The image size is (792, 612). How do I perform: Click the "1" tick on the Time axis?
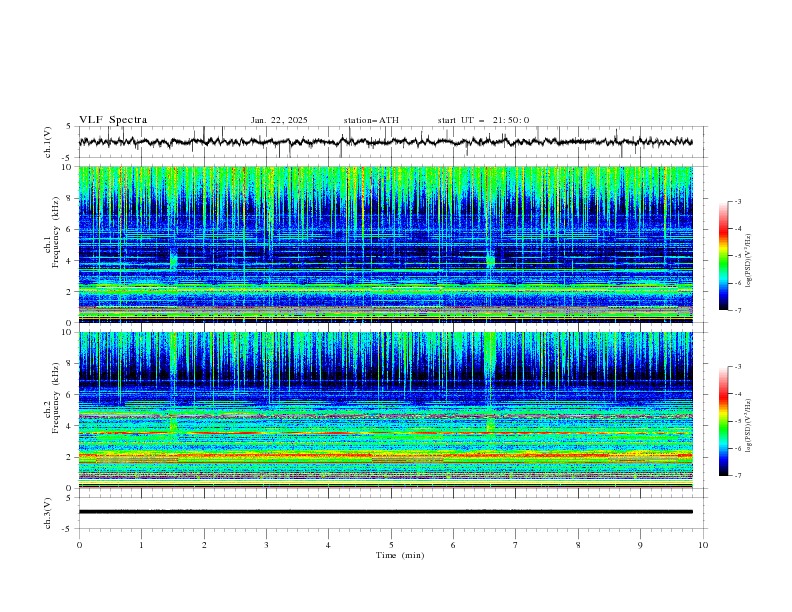click(141, 545)
